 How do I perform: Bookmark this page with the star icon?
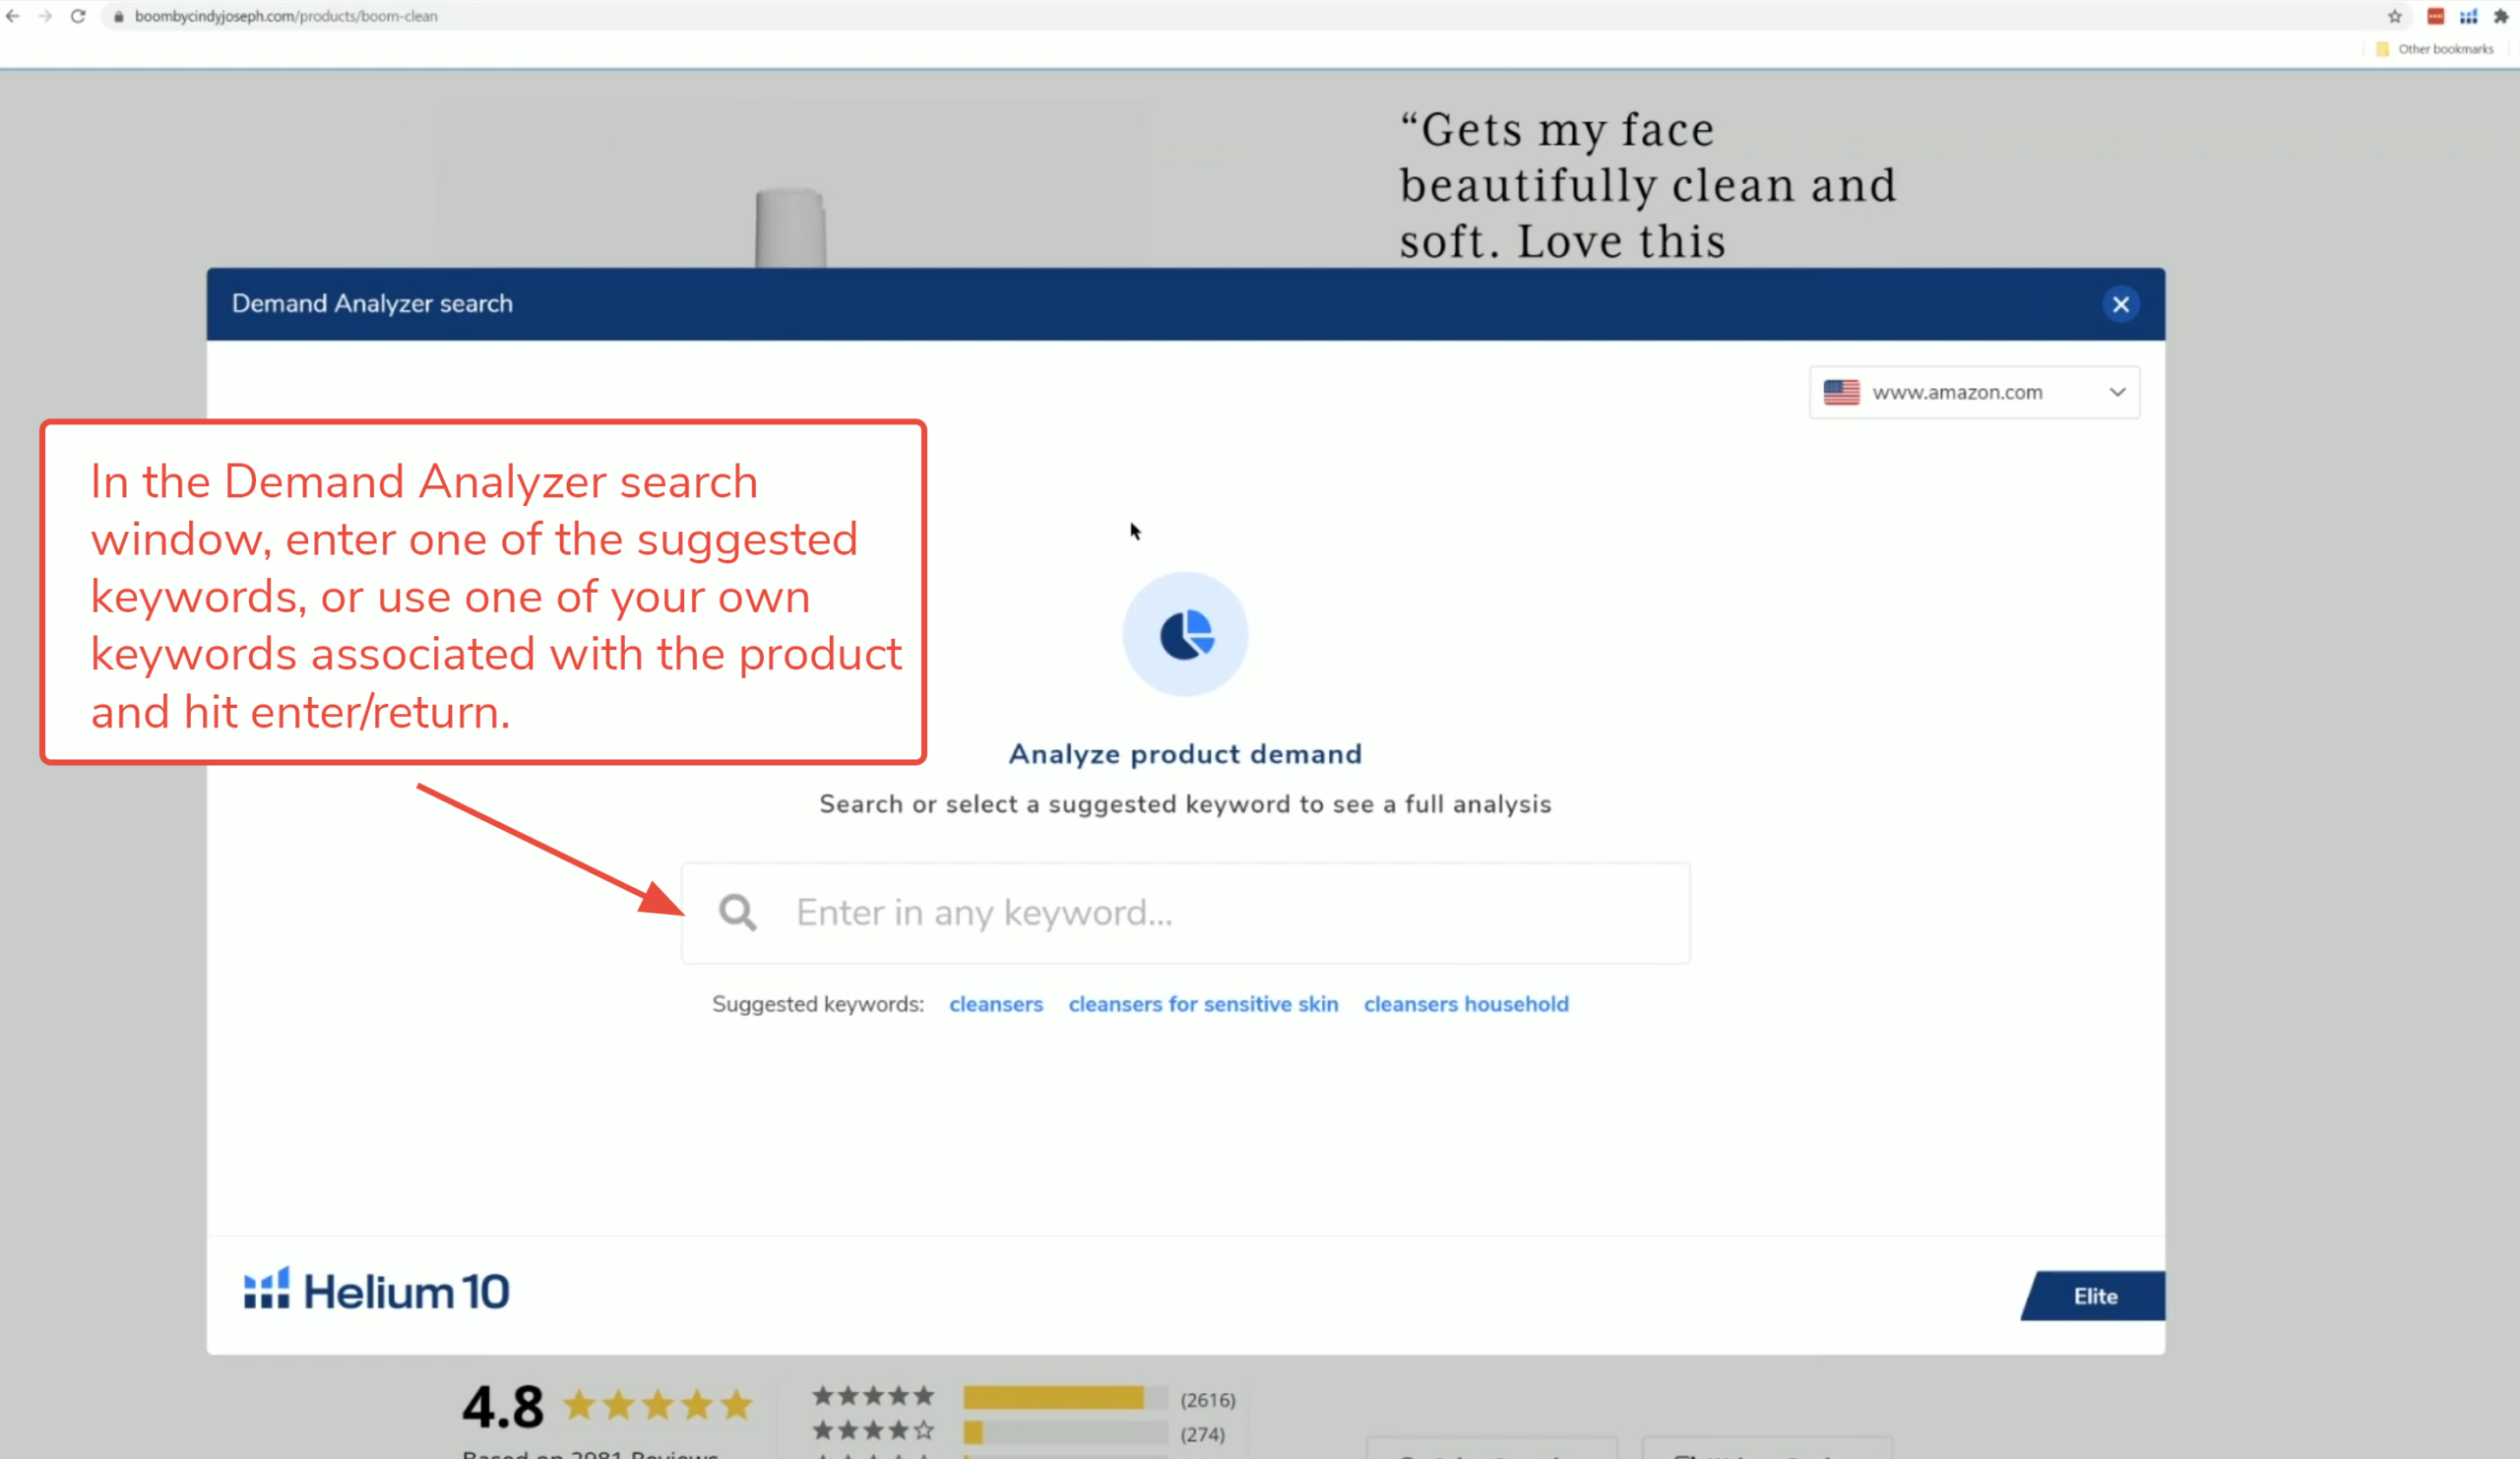tap(2394, 17)
